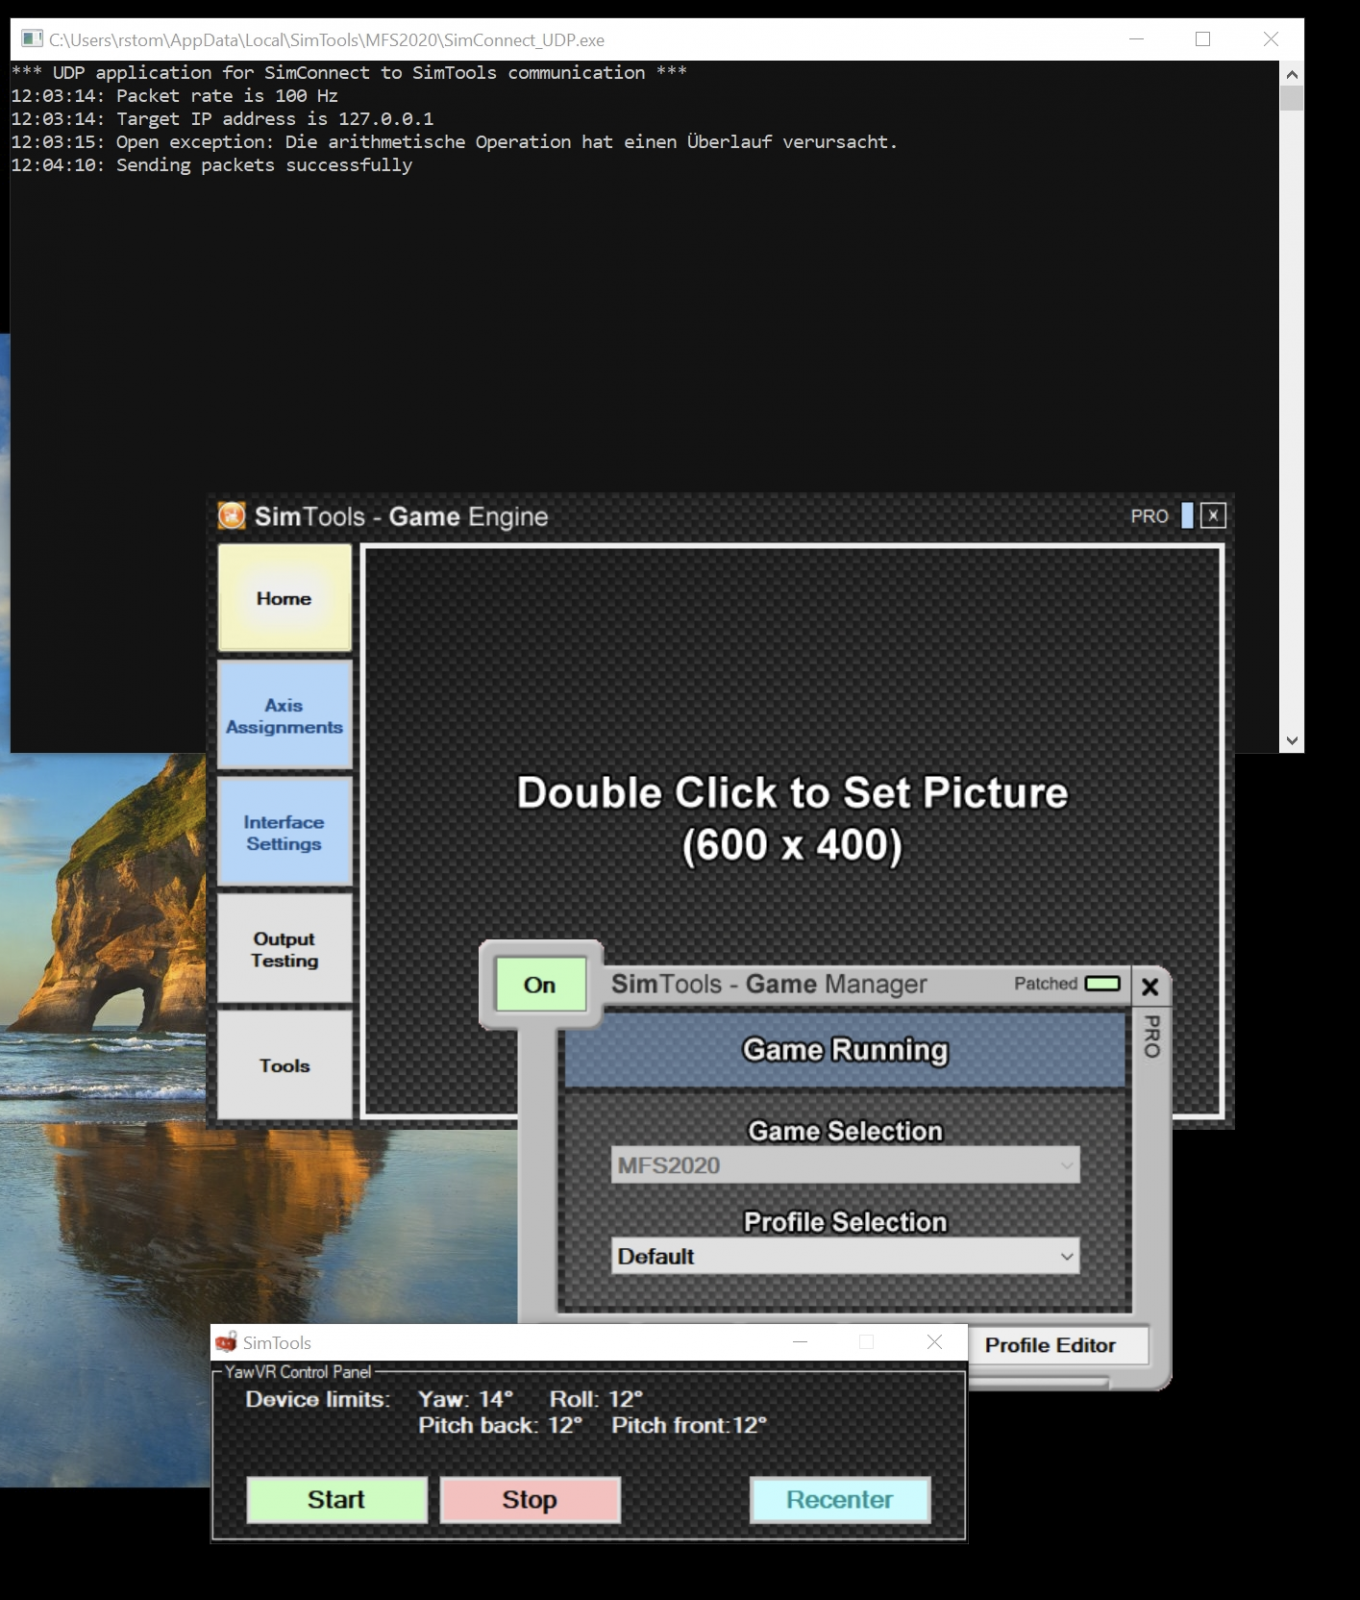
Task: Click the Double Click to Set Picture area
Action: (x=792, y=818)
